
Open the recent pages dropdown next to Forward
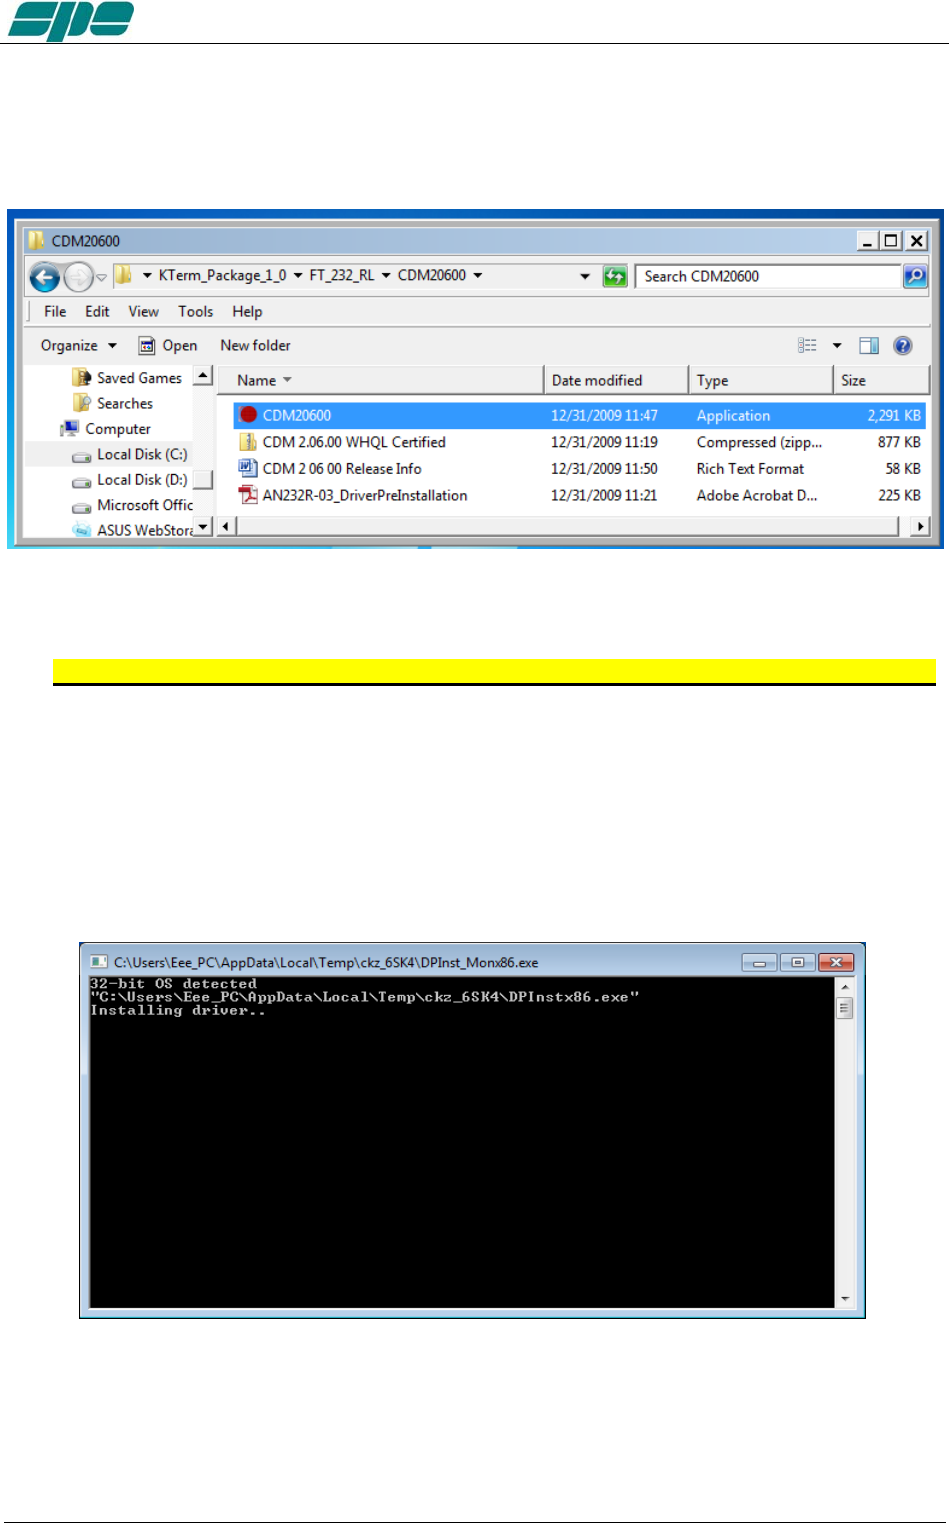click(101, 277)
